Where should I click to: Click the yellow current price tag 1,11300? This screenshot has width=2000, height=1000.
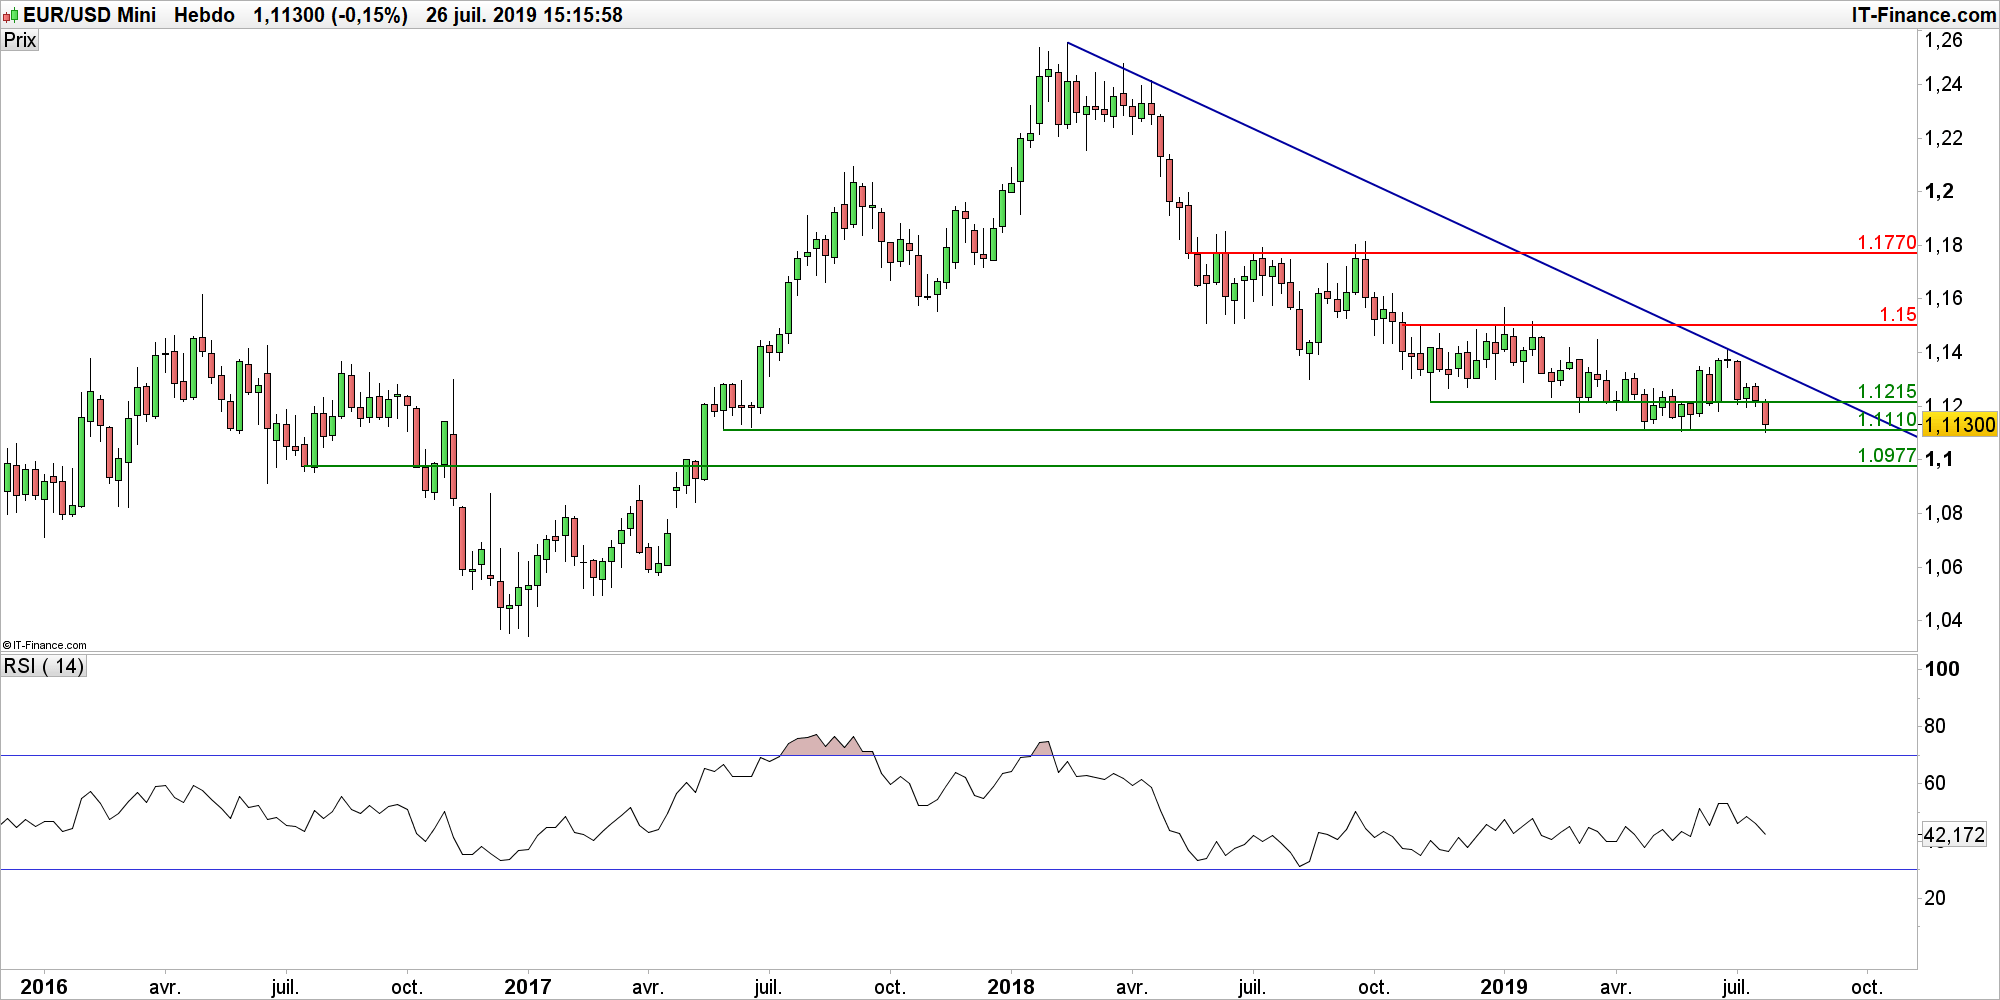pyautogui.click(x=1959, y=425)
